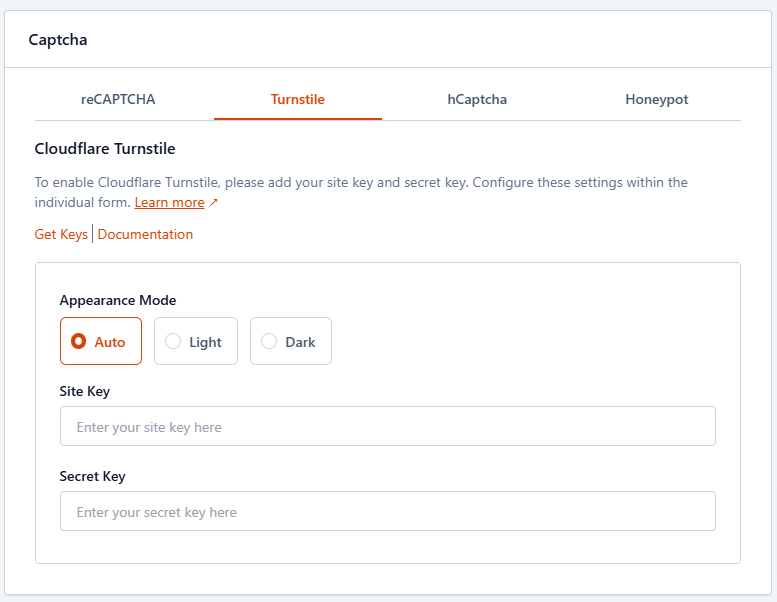This screenshot has width=777, height=602.
Task: Choose Dark appearance mode
Action: [x=291, y=341]
